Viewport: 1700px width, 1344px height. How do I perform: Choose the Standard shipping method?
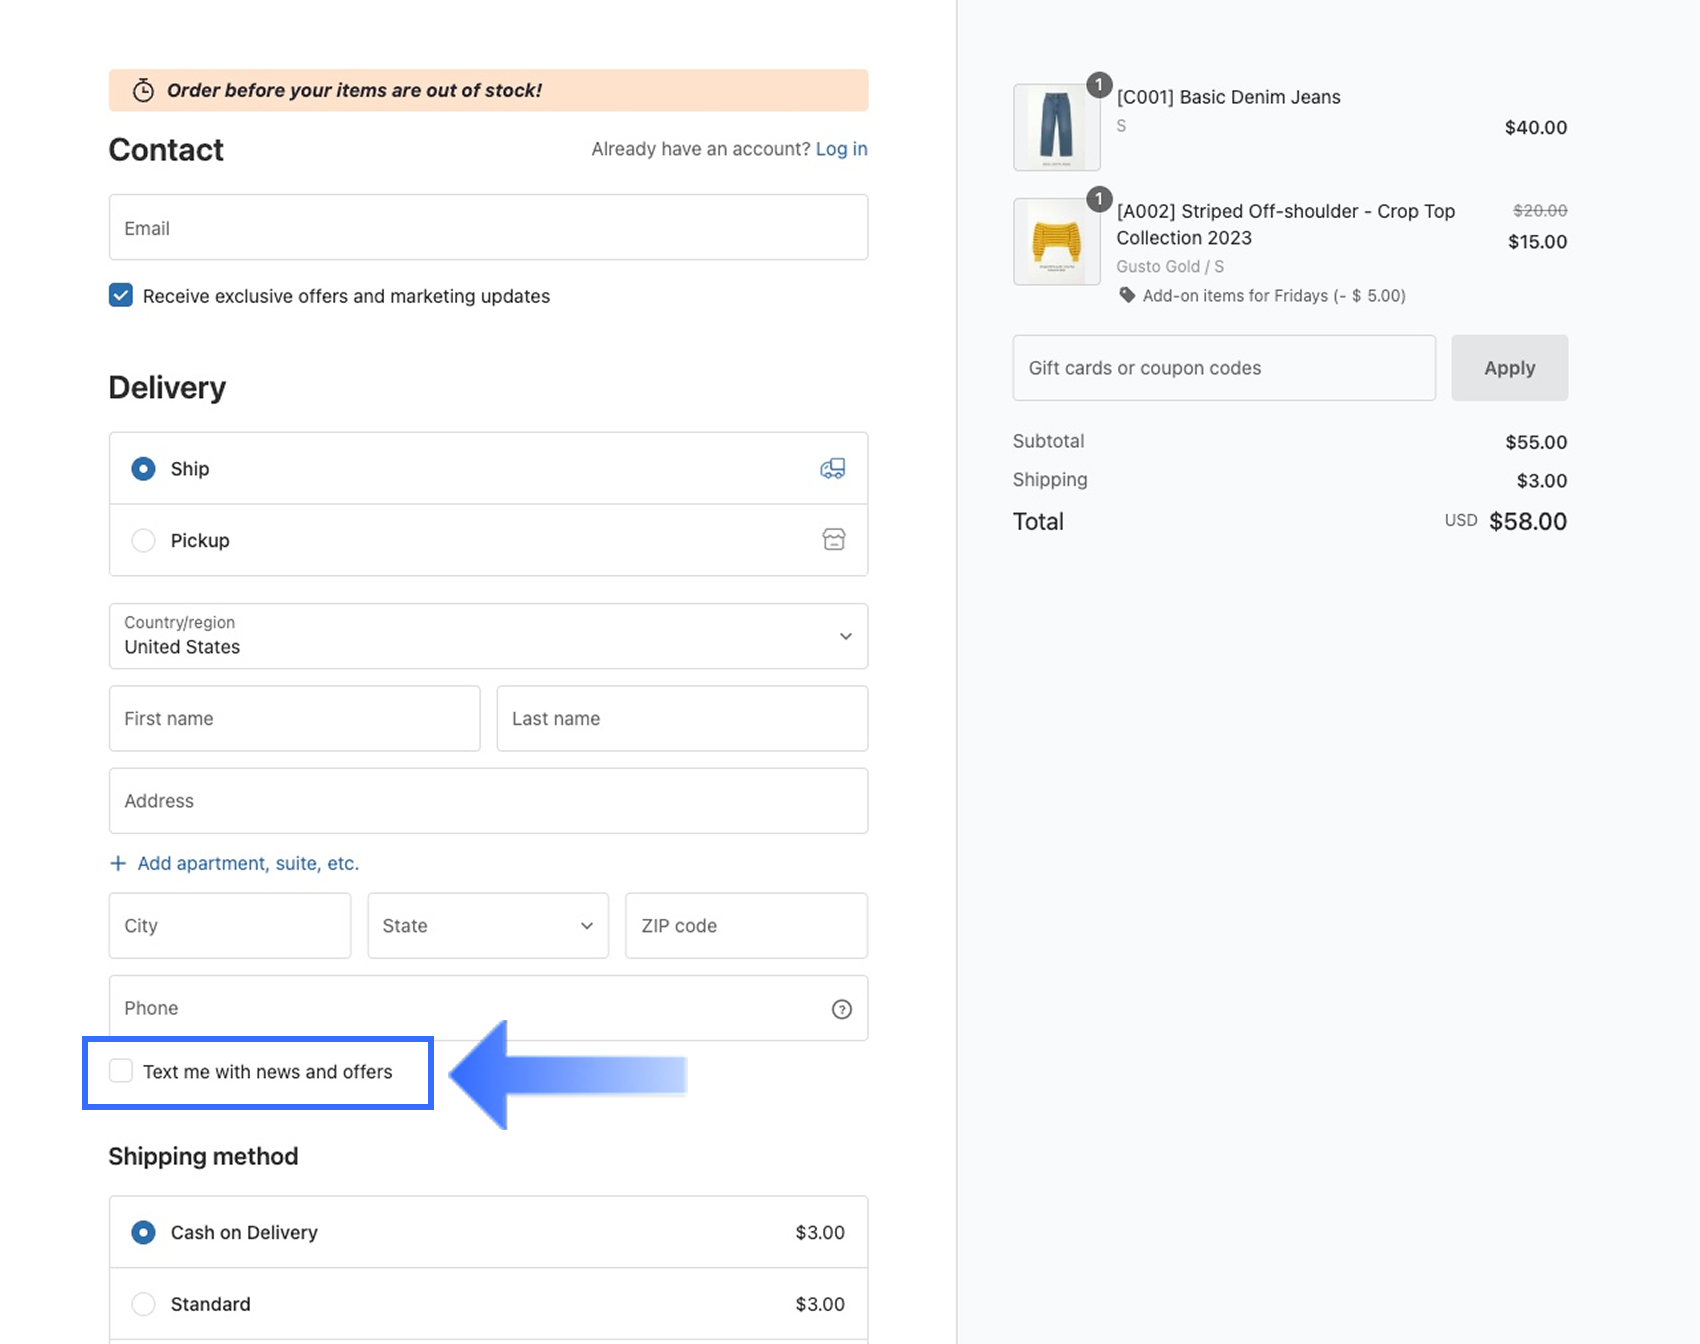pos(143,1304)
